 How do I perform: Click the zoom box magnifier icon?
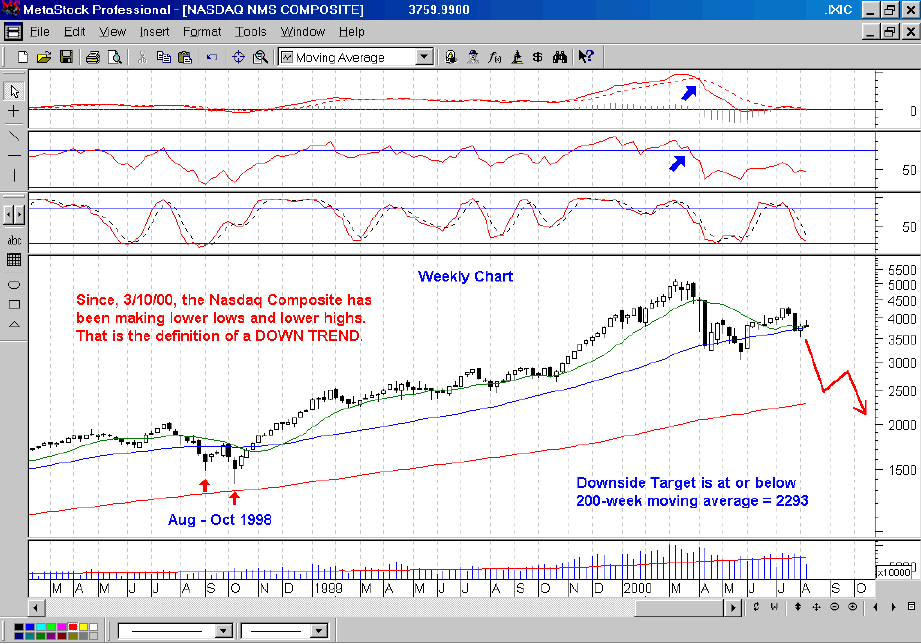(x=260, y=57)
